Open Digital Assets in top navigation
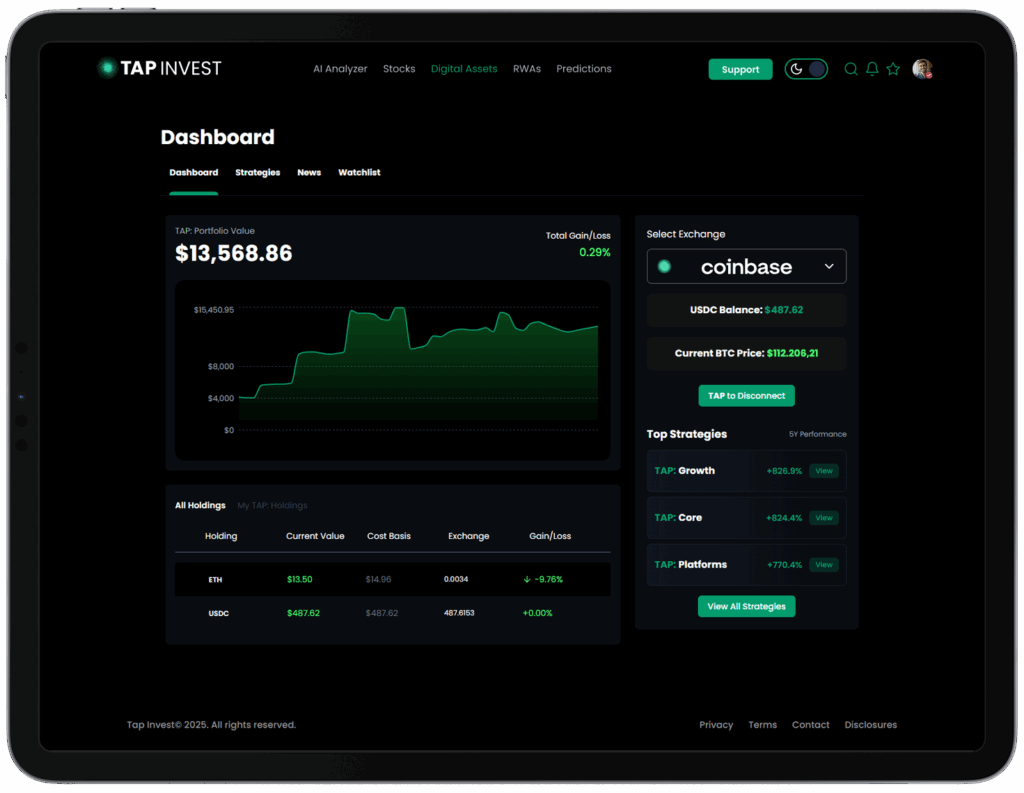 [x=464, y=69]
